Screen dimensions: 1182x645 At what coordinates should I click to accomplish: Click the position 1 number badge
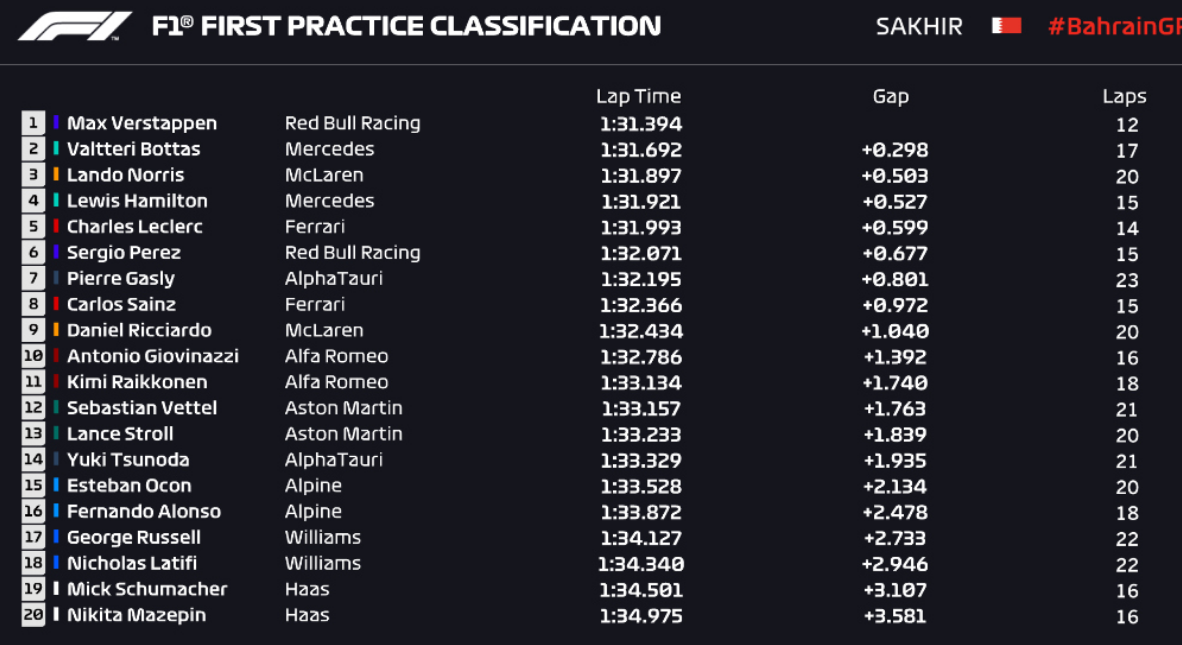click(x=33, y=123)
